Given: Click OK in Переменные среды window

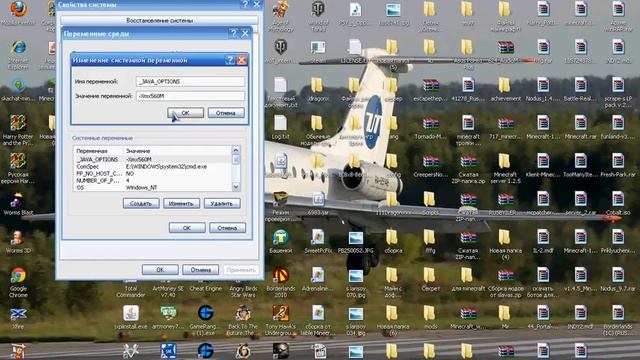Looking at the screenshot, I should point(187,228).
